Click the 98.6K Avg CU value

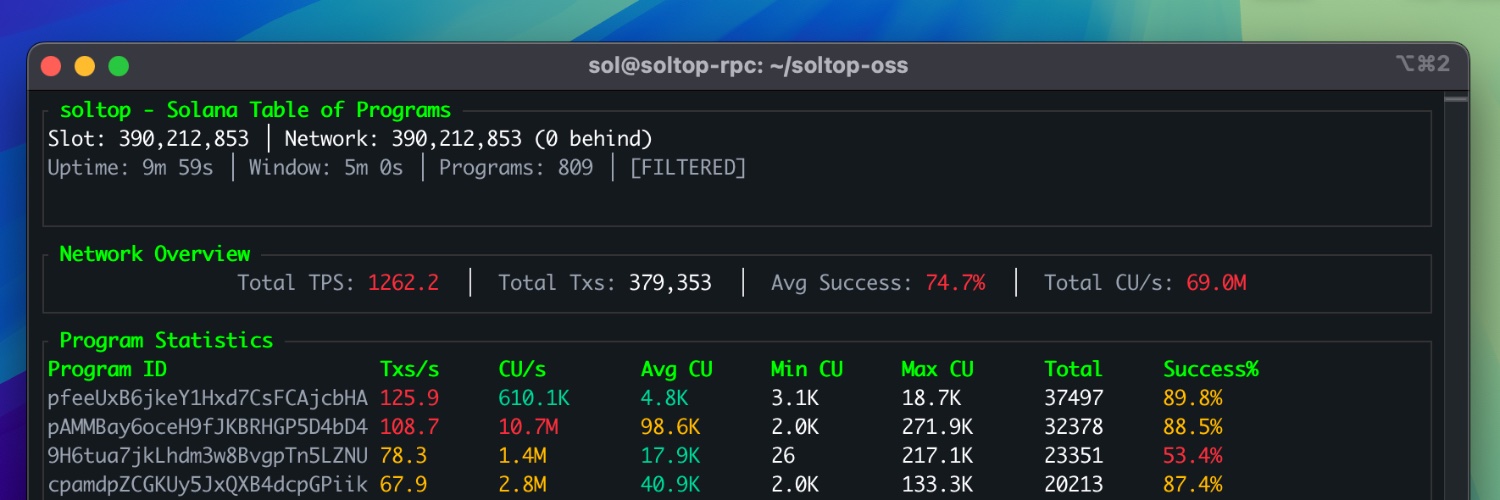[x=670, y=427]
